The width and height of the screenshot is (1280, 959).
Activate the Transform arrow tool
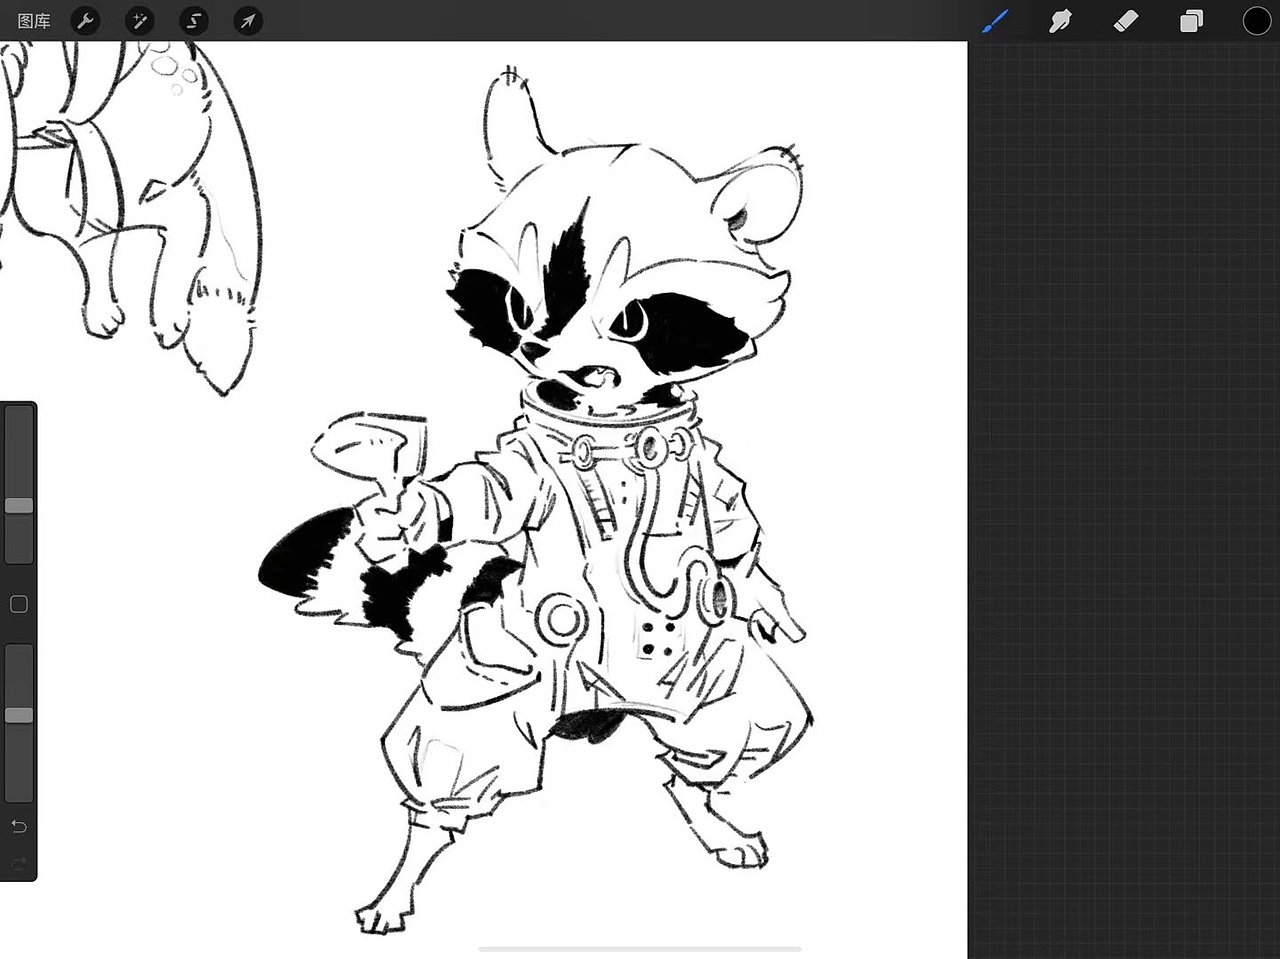pos(248,20)
